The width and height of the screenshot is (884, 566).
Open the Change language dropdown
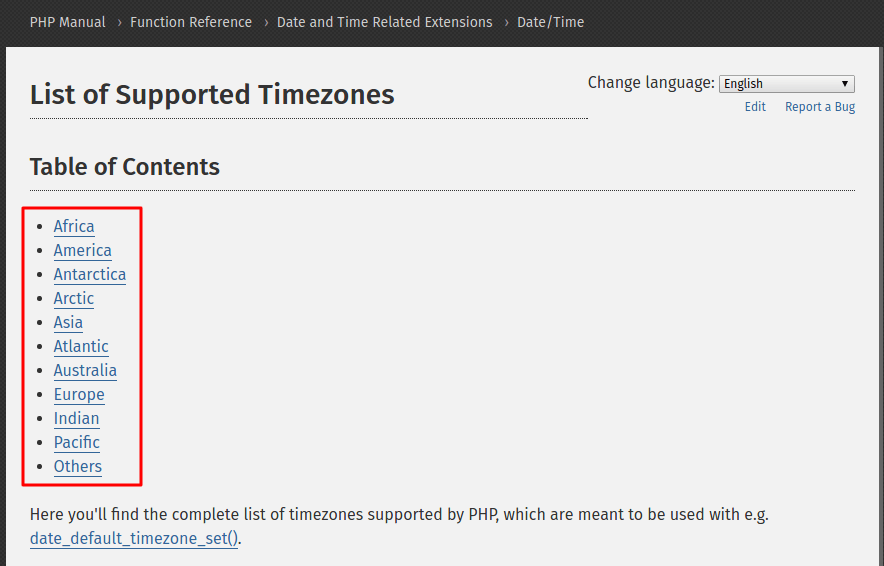coord(786,84)
